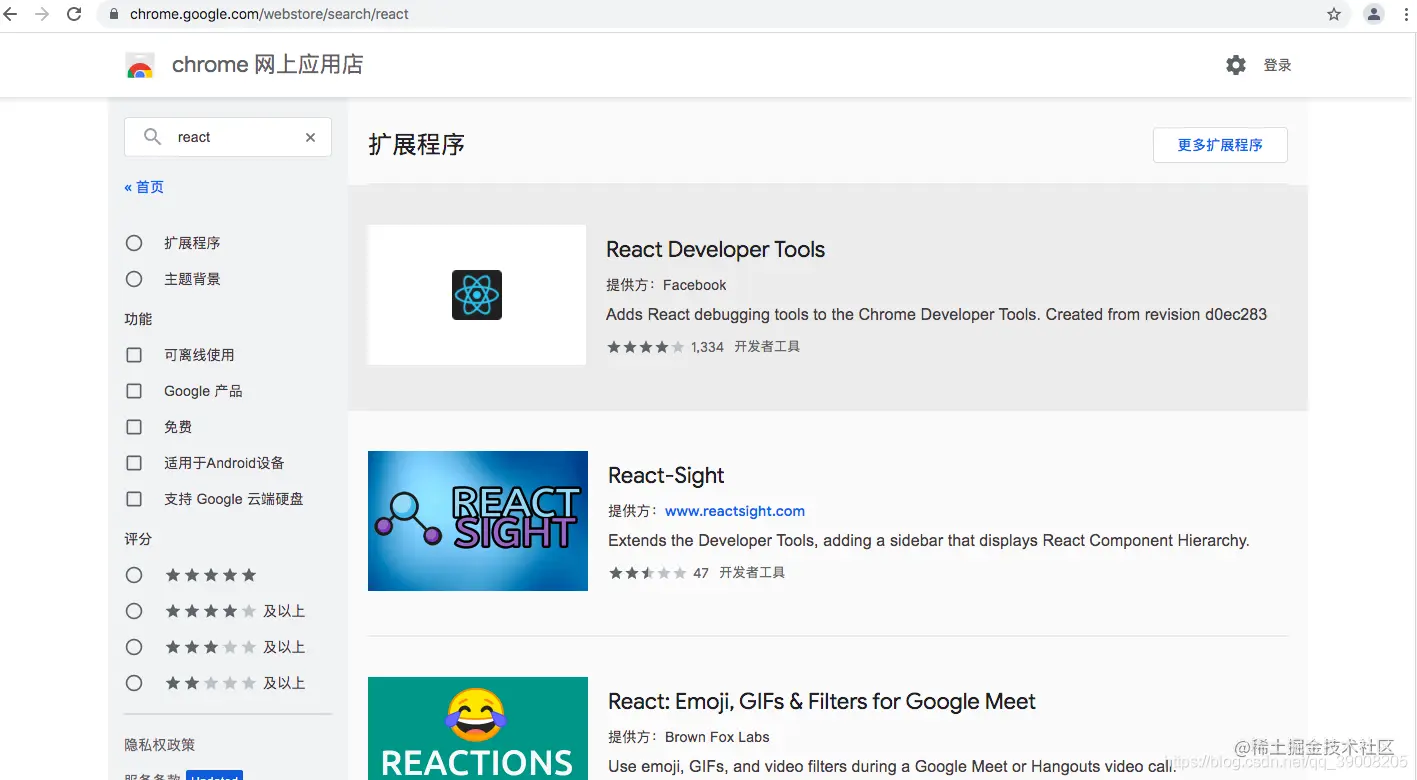Bookmark this page with the star icon
Screen dimensions: 1417x780
pos(1333,14)
